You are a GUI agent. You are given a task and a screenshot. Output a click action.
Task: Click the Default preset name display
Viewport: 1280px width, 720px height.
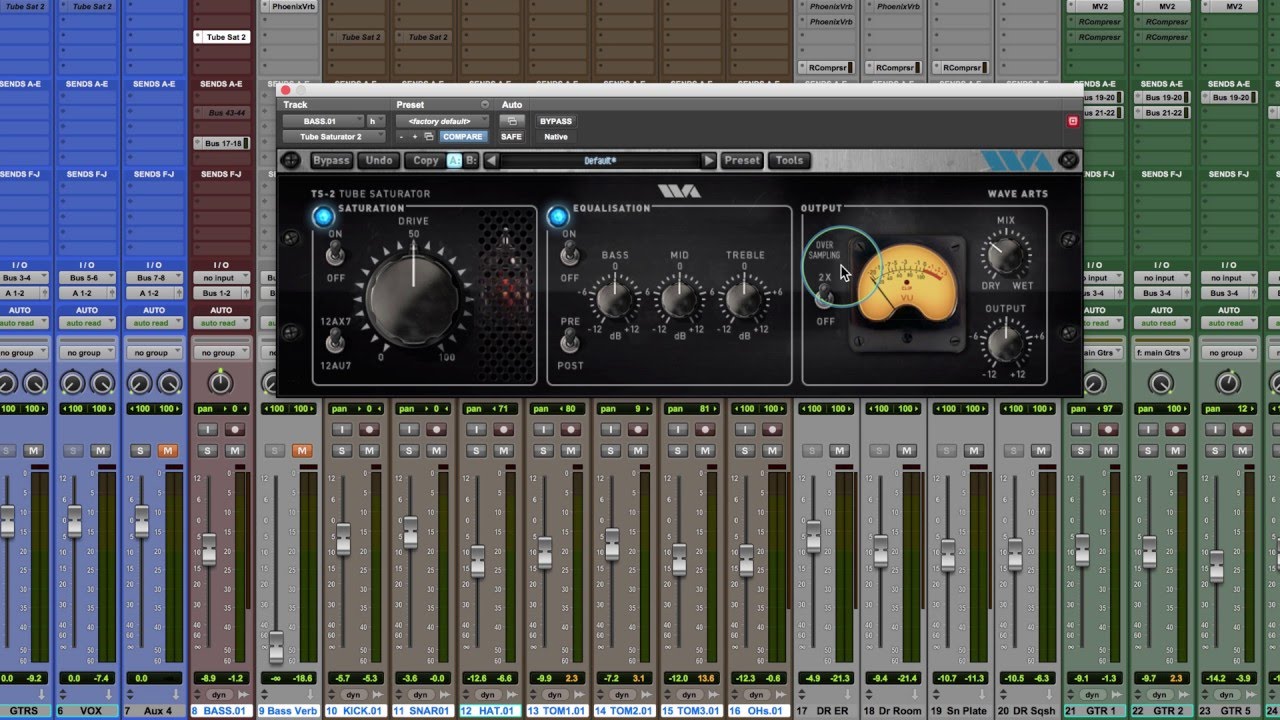pos(600,160)
